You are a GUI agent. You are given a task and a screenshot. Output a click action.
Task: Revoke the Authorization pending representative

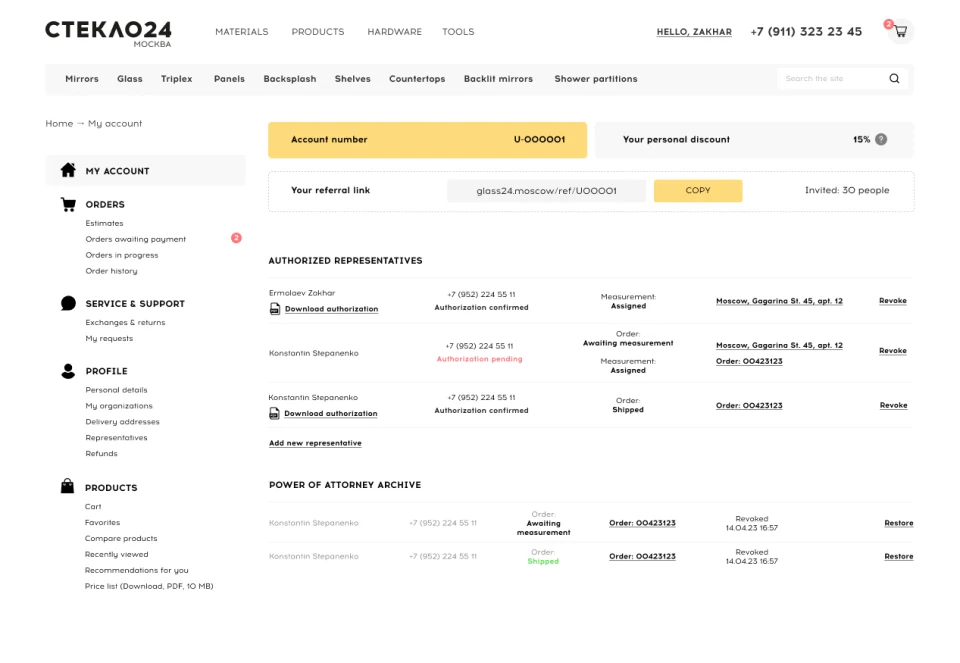point(893,351)
